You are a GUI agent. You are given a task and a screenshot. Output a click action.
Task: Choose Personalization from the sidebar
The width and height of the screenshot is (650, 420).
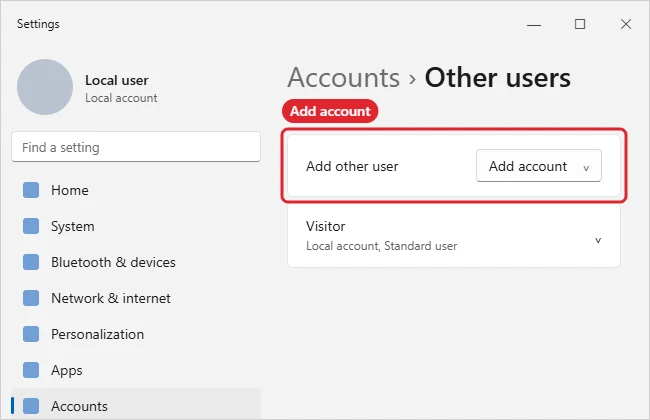click(136, 334)
